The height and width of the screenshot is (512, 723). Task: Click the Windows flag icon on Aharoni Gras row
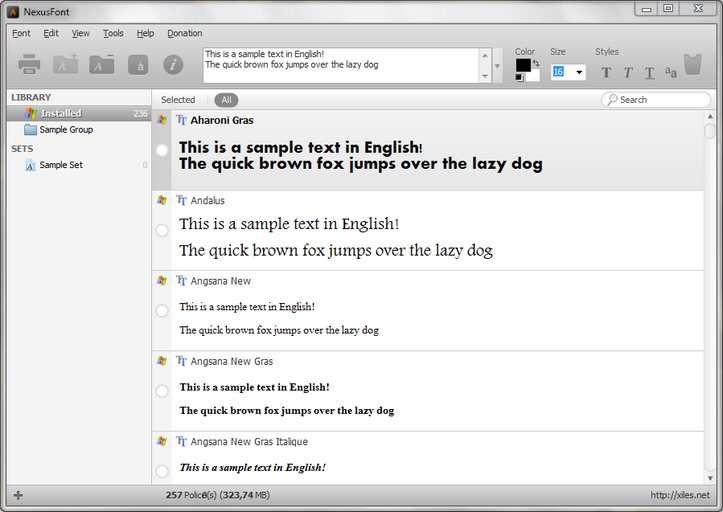pyautogui.click(x=162, y=120)
